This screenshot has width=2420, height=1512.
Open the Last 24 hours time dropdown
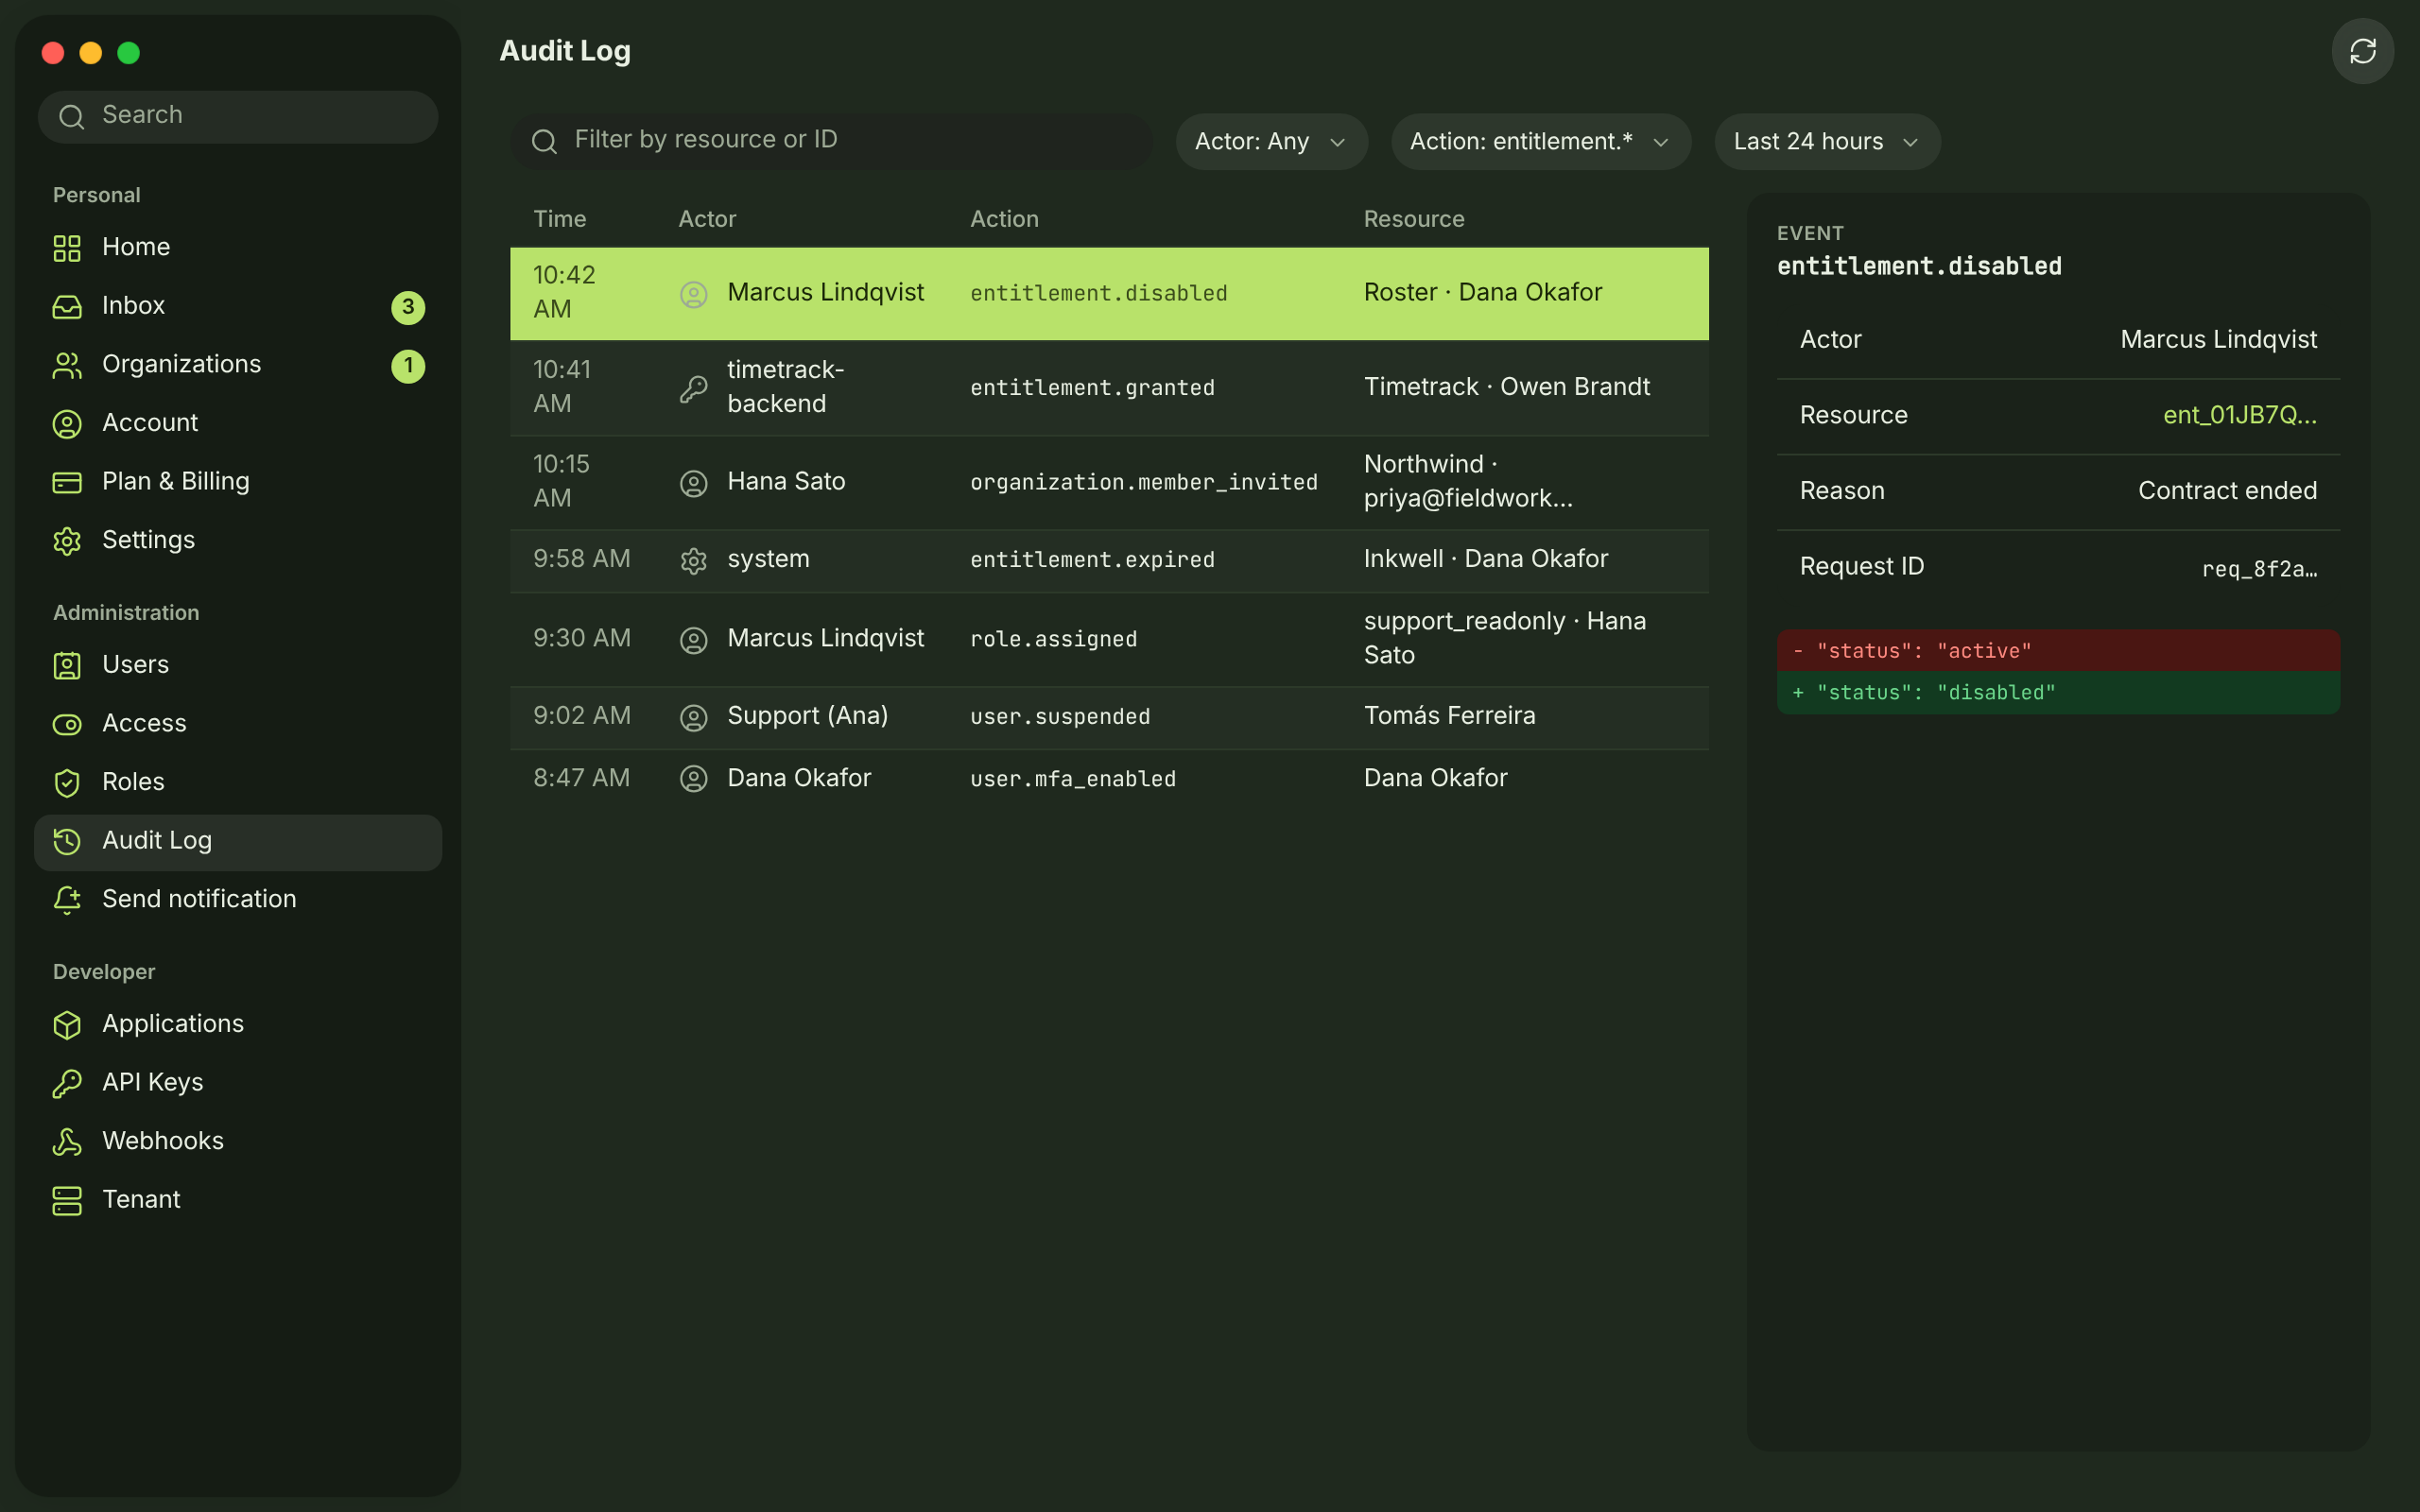(x=1827, y=142)
